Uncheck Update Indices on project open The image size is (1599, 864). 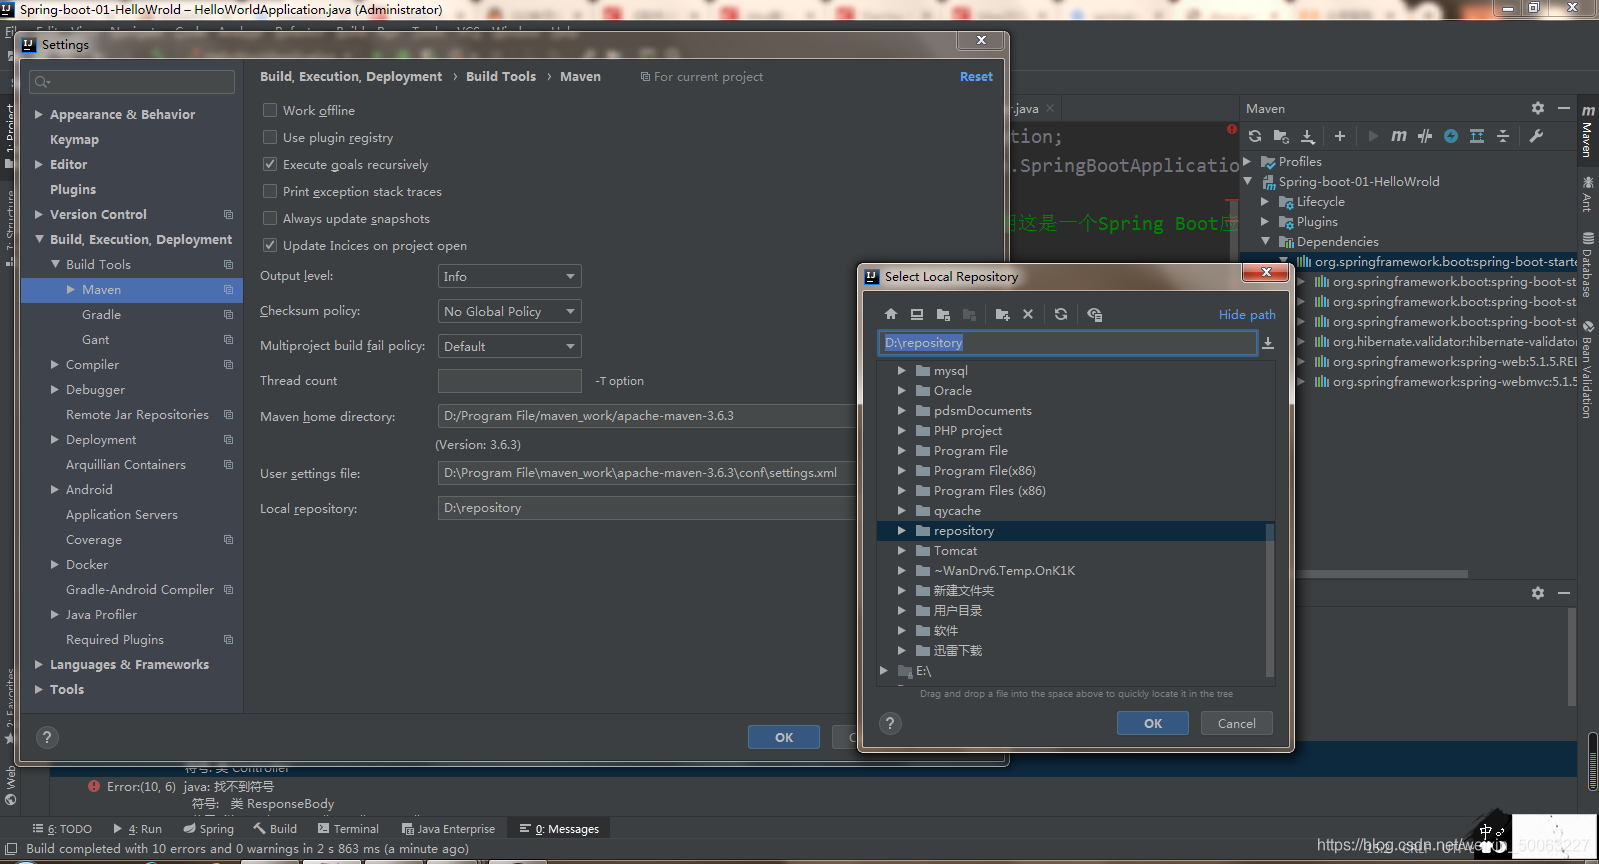click(x=270, y=245)
